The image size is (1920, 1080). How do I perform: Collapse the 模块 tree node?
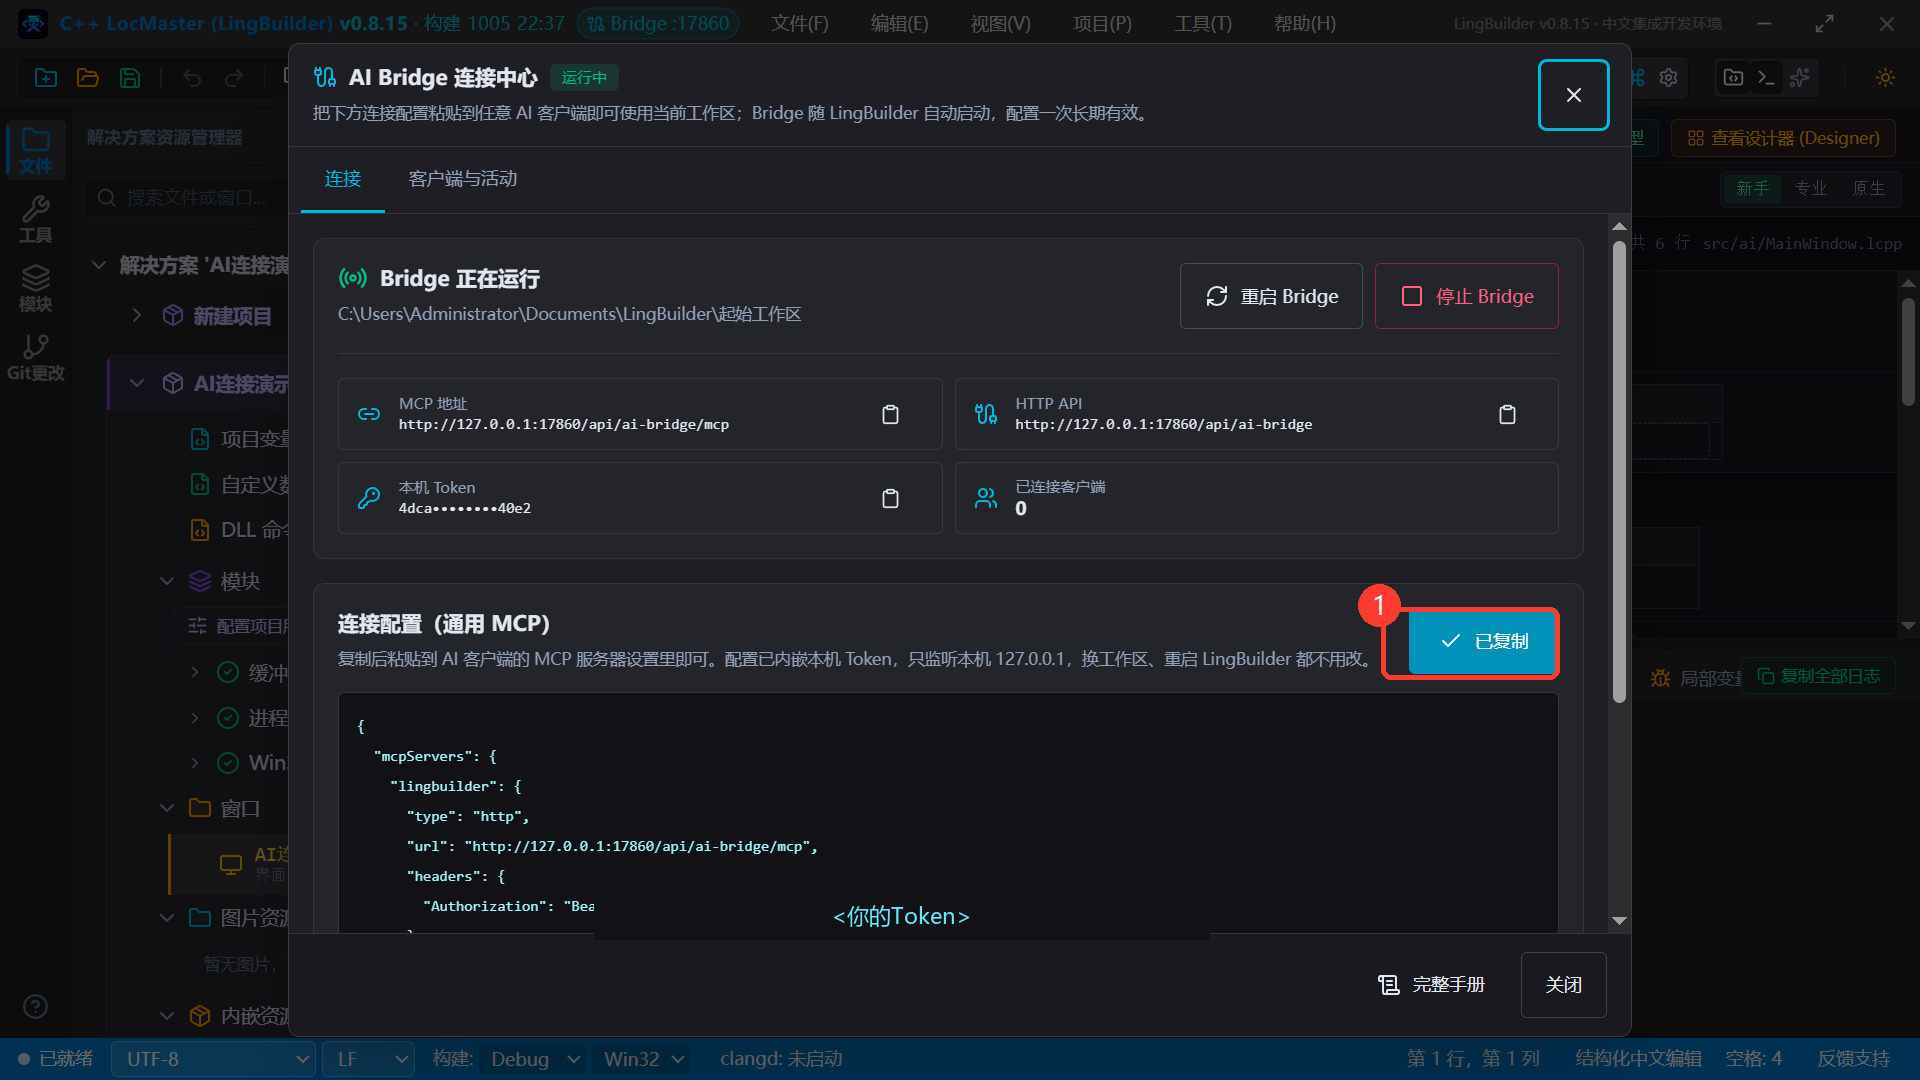pos(167,581)
